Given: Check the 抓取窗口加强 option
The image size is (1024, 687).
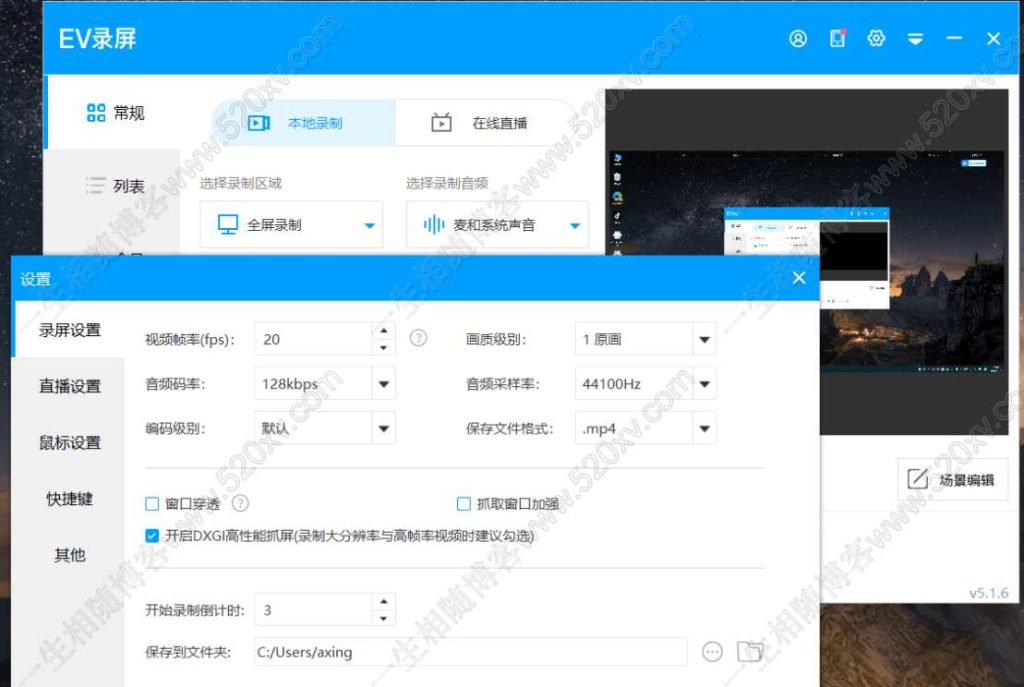Looking at the screenshot, I should click(x=463, y=504).
